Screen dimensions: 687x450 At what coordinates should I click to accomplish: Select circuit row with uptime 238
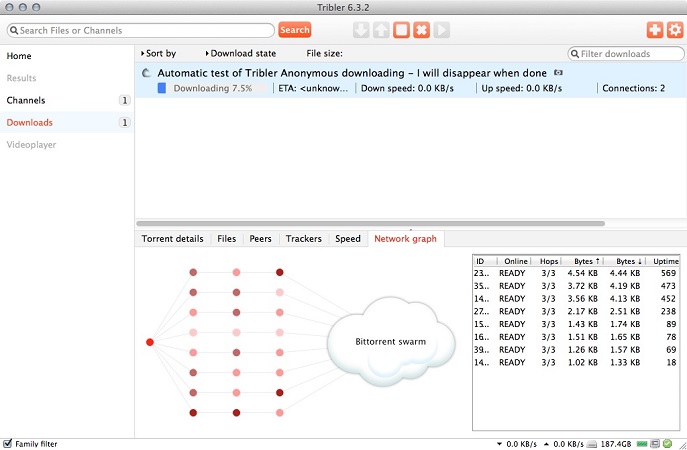pyautogui.click(x=576, y=311)
